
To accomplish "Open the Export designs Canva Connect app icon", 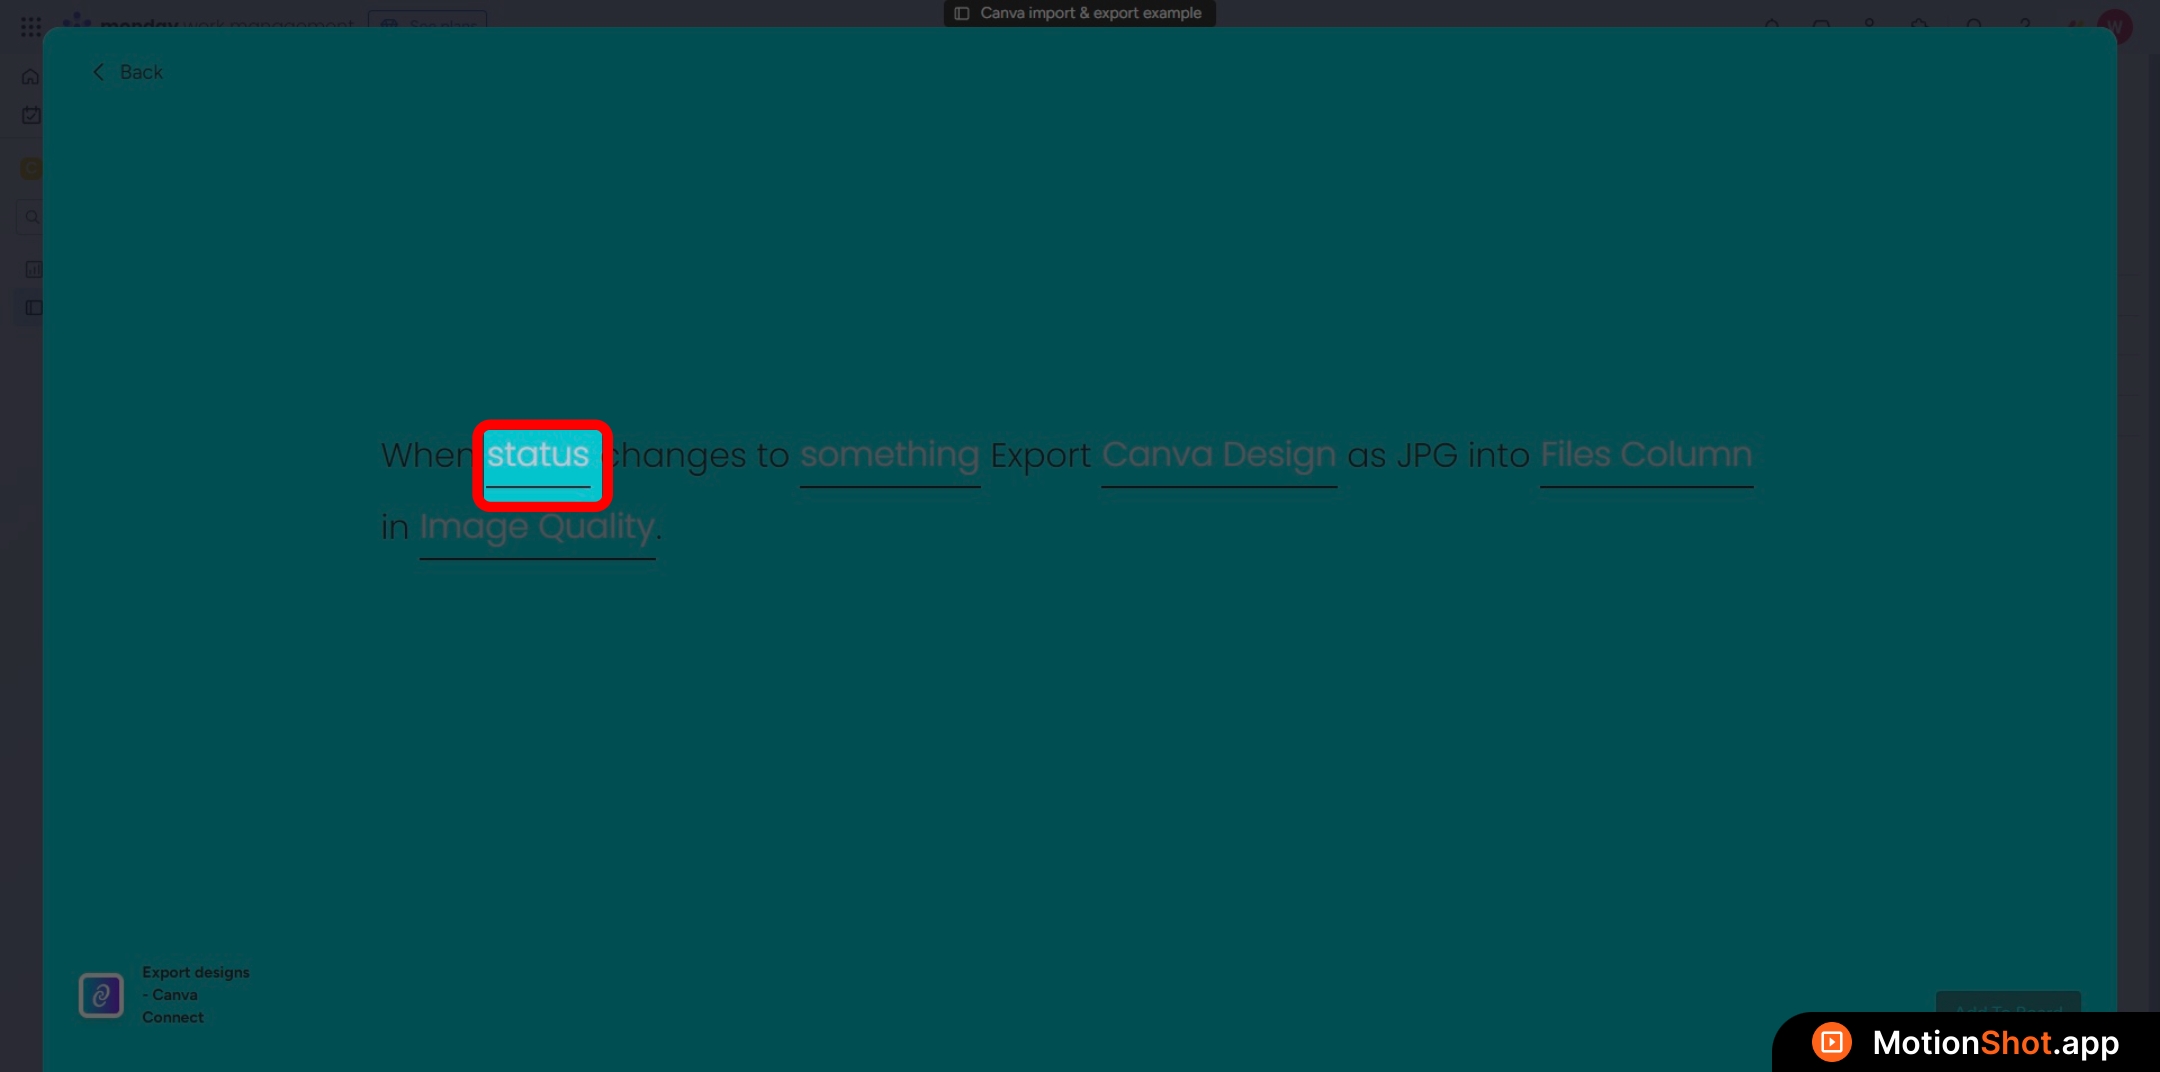I will [101, 995].
